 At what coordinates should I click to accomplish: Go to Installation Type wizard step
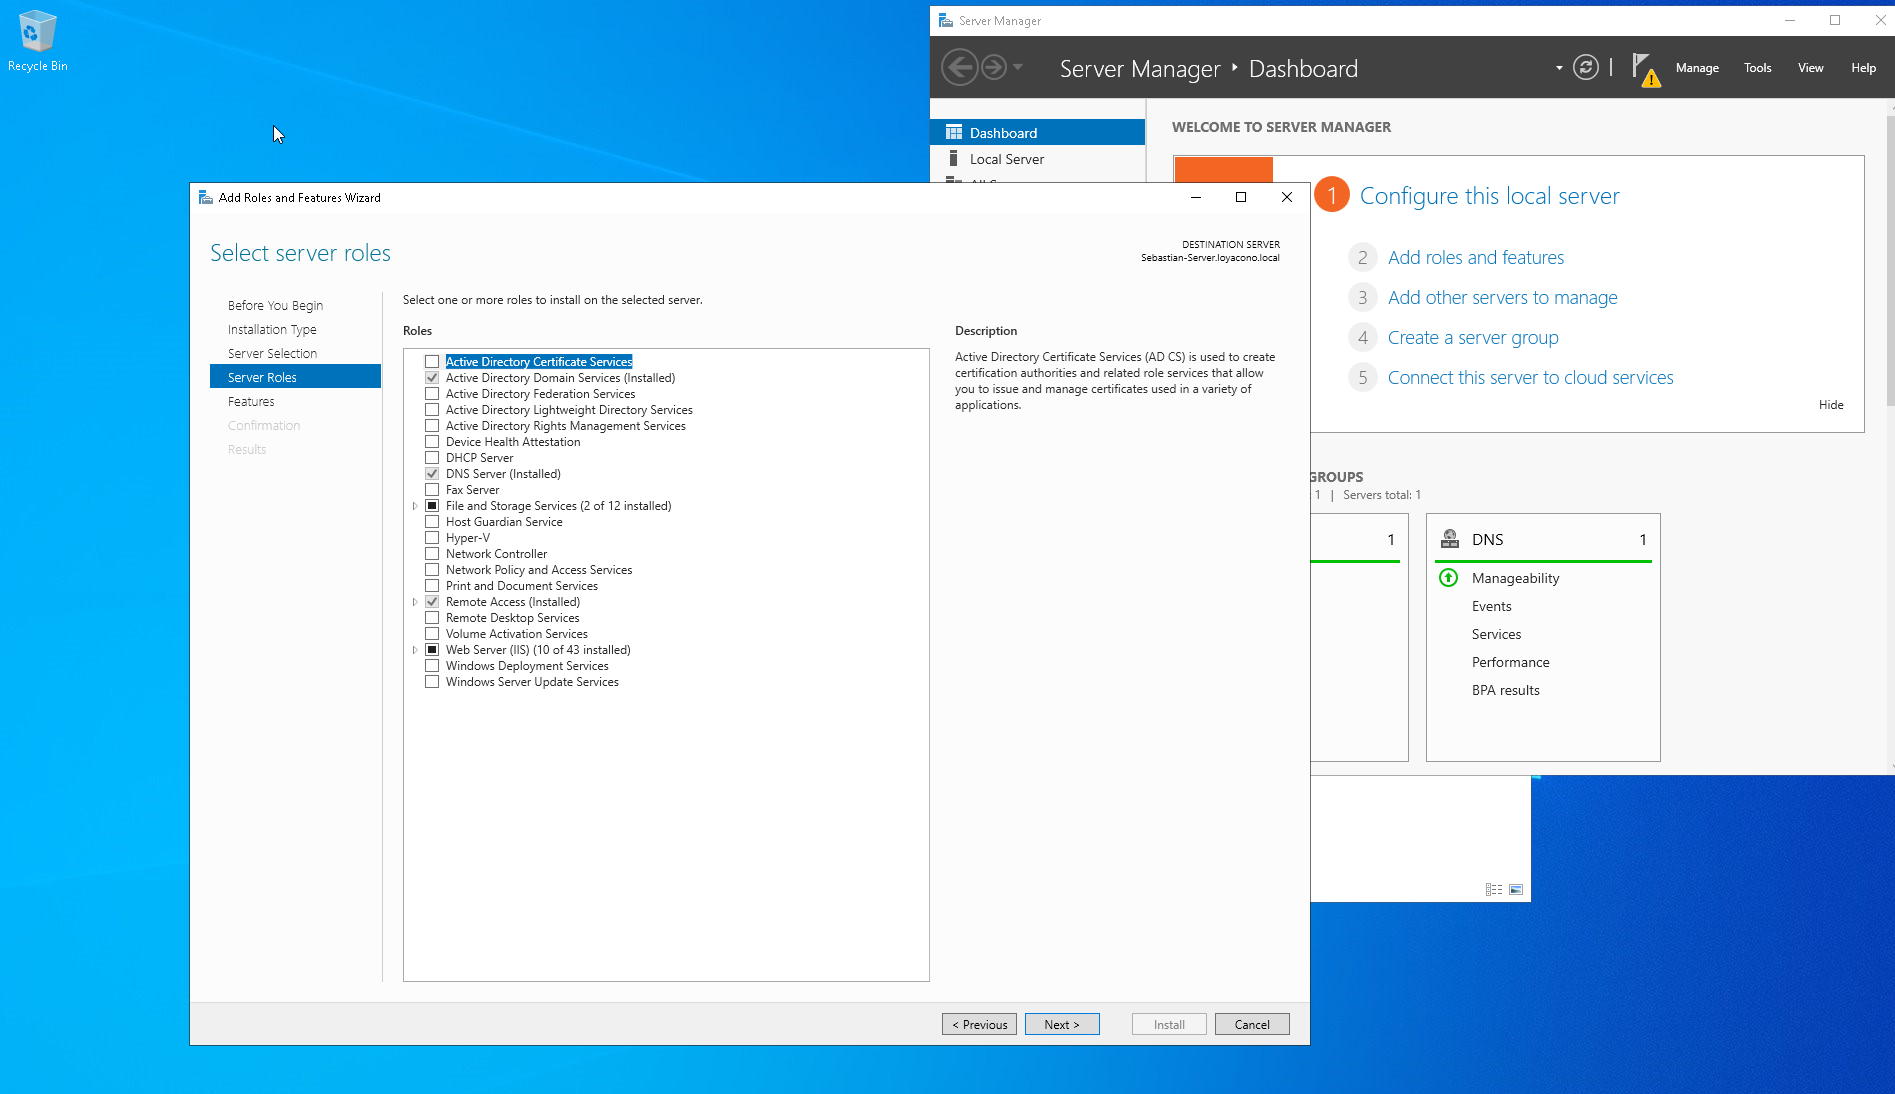pyautogui.click(x=272, y=330)
